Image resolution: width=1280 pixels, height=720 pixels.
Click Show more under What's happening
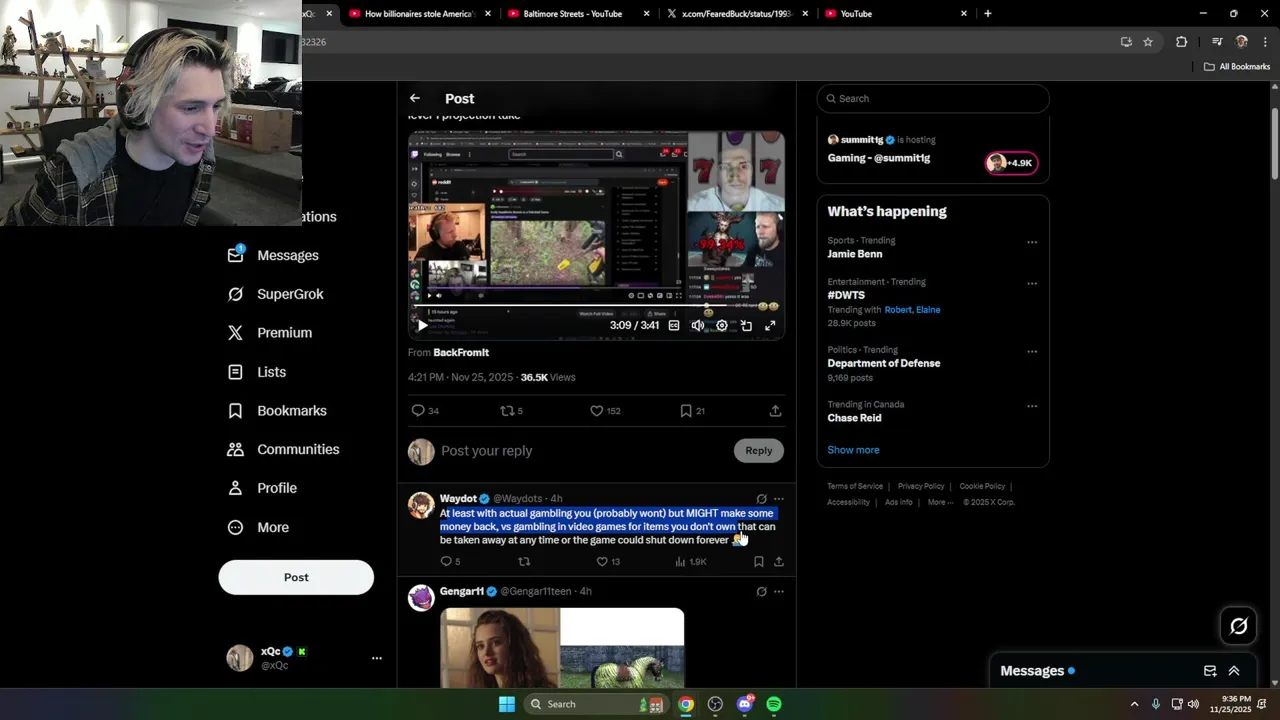[x=853, y=450]
